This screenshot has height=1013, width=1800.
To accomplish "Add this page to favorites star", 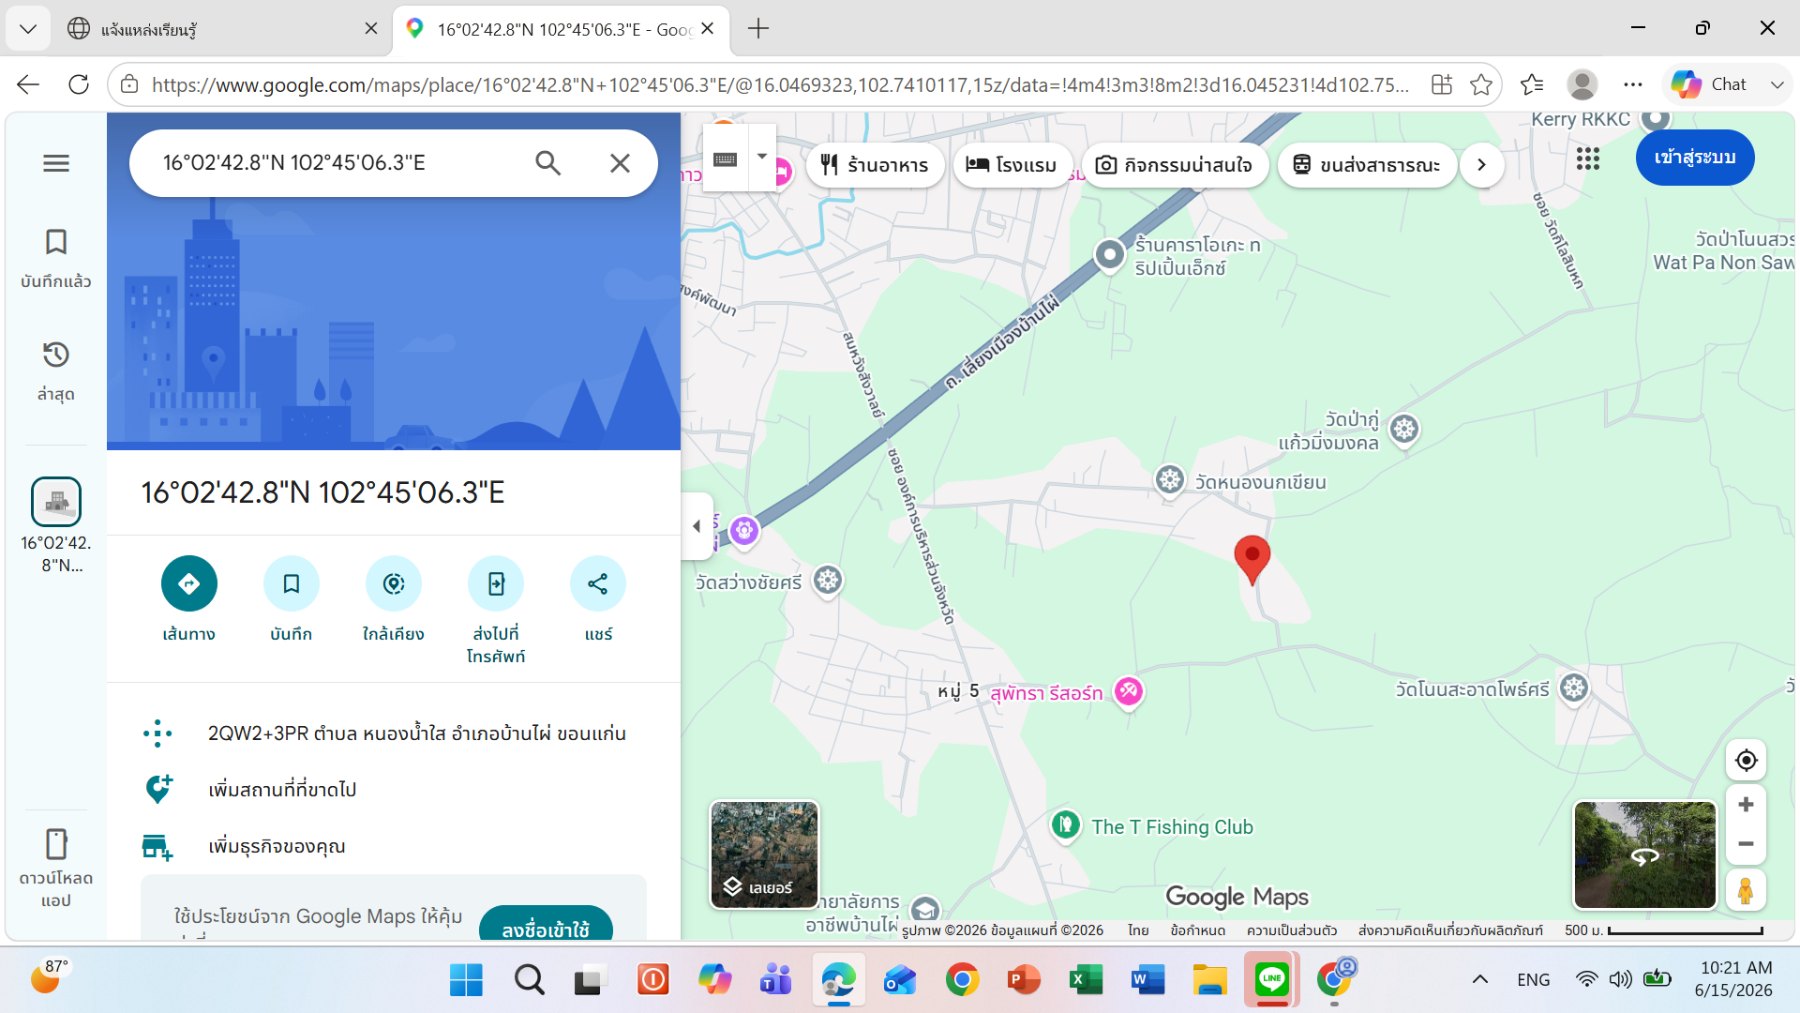I will 1481,85.
